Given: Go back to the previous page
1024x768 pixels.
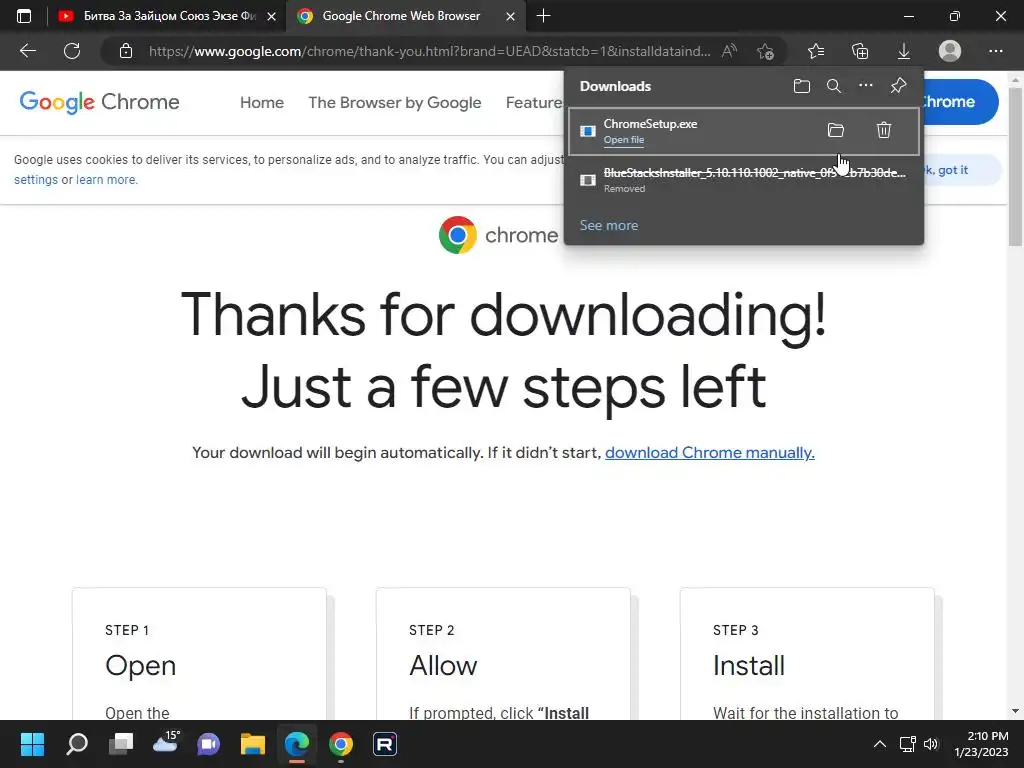Looking at the screenshot, I should 27,51.
